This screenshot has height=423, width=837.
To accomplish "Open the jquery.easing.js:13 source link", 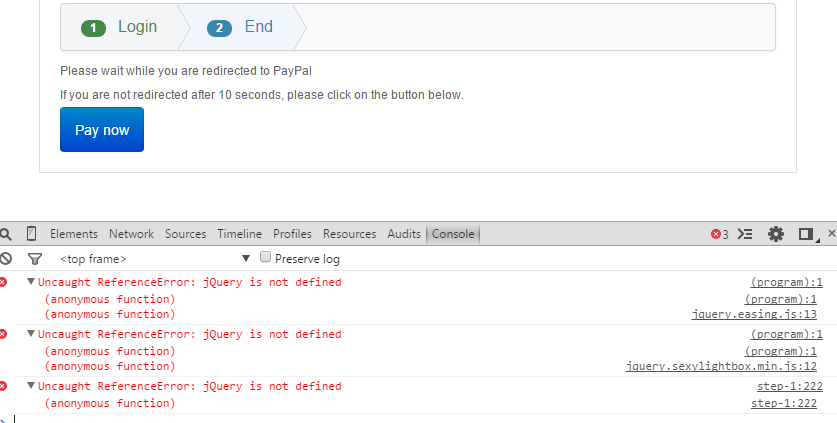I will click(754, 314).
